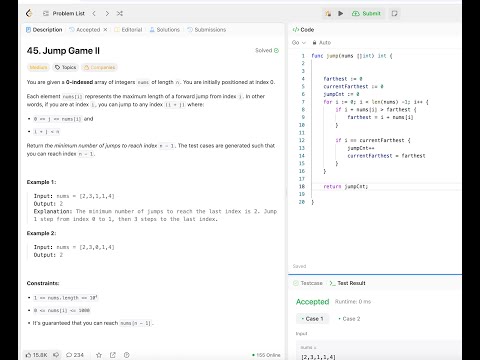Run the code with play icon
The height and width of the screenshot is (360, 480).
[340, 13]
